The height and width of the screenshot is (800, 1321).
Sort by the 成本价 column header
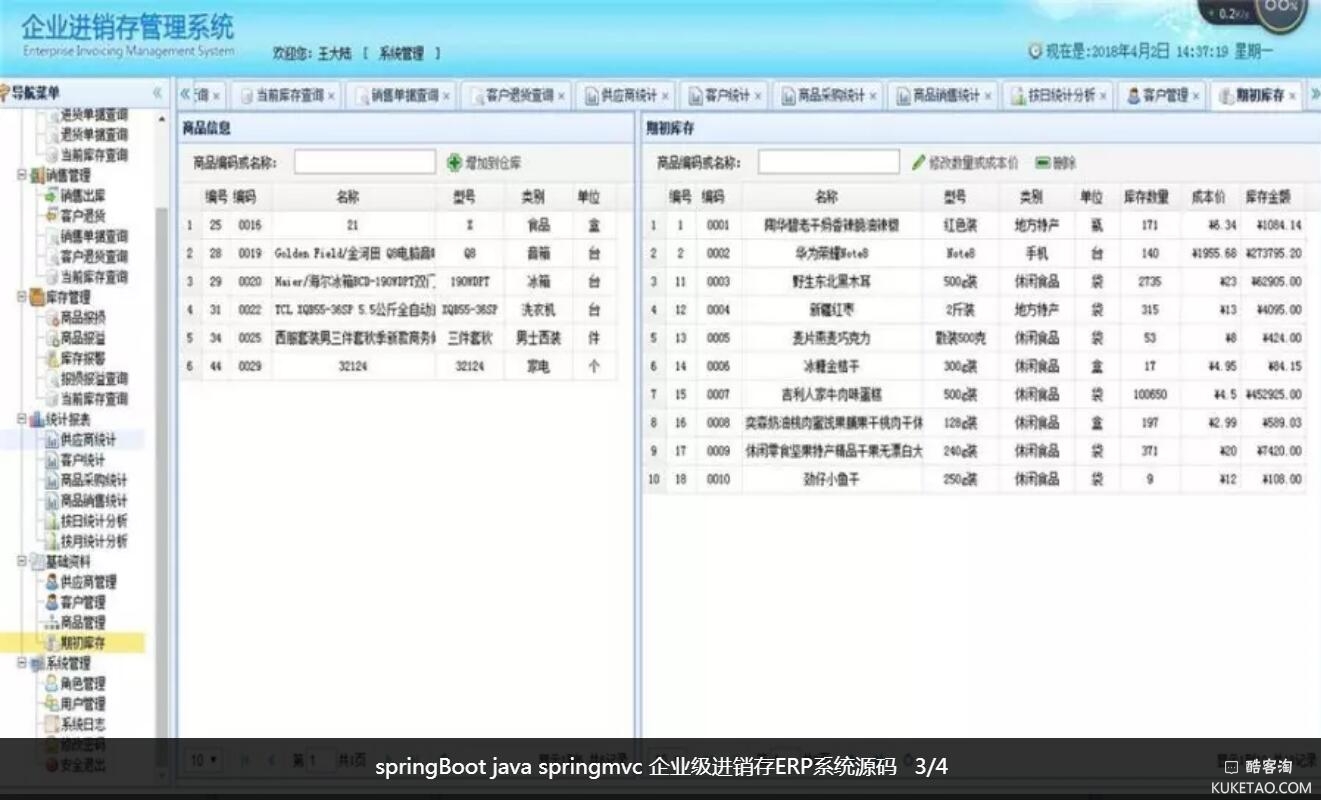[1209, 197]
